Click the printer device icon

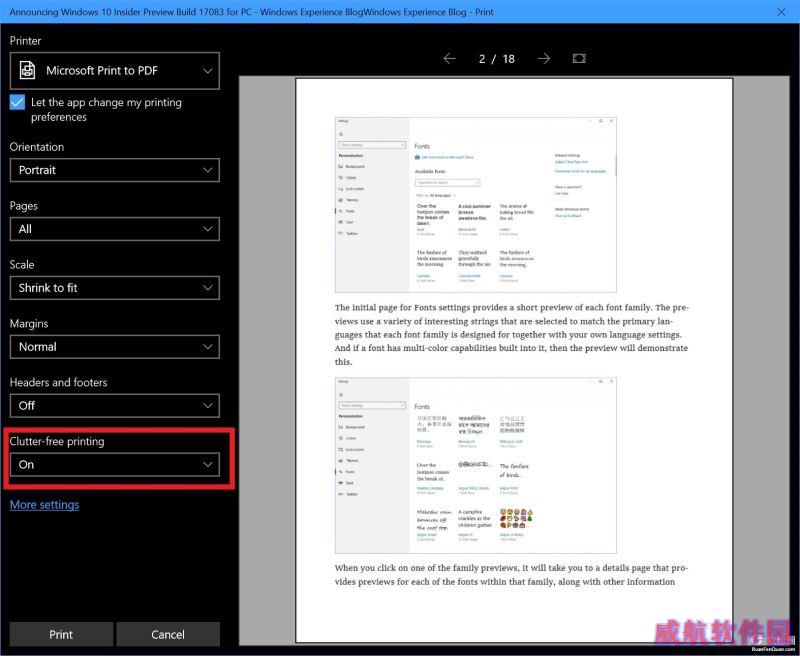(x=28, y=70)
